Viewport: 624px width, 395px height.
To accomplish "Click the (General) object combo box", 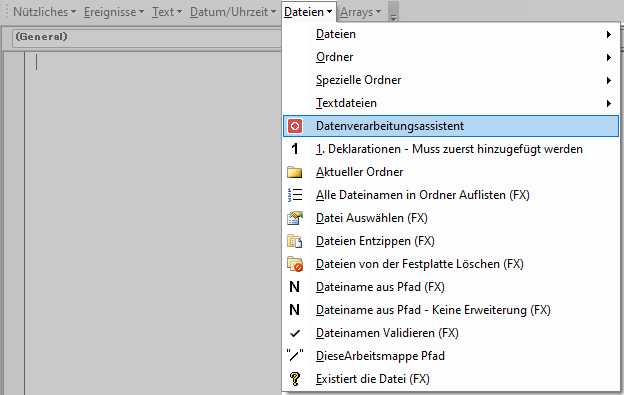I will tap(147, 38).
